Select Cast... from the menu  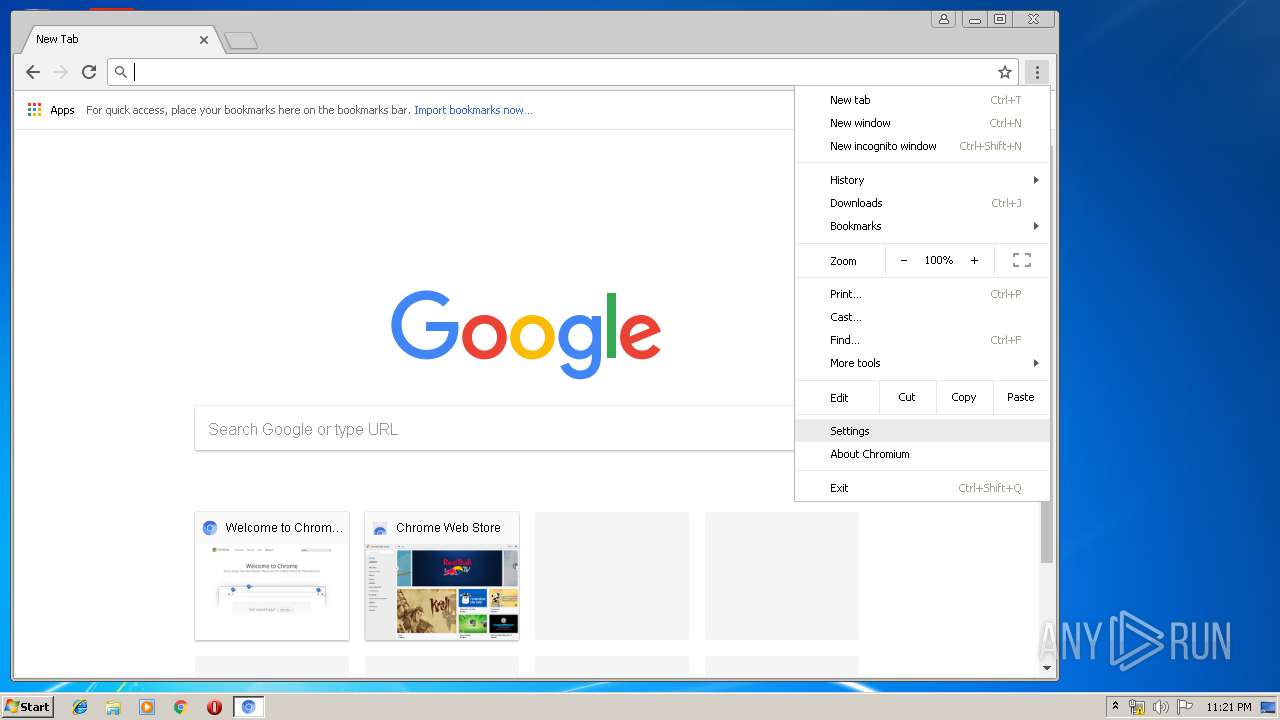point(923,317)
